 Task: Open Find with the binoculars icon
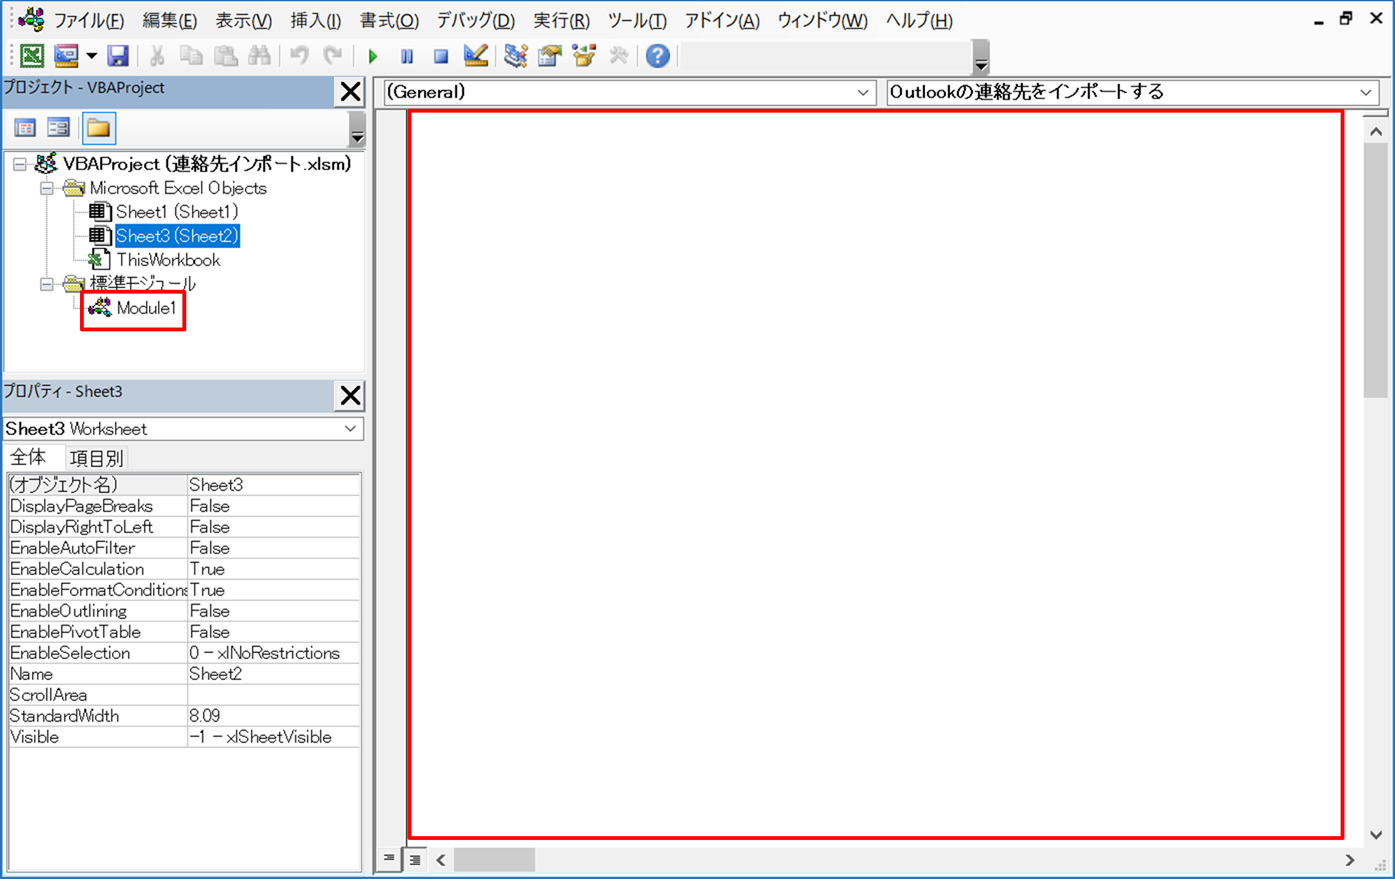259,56
